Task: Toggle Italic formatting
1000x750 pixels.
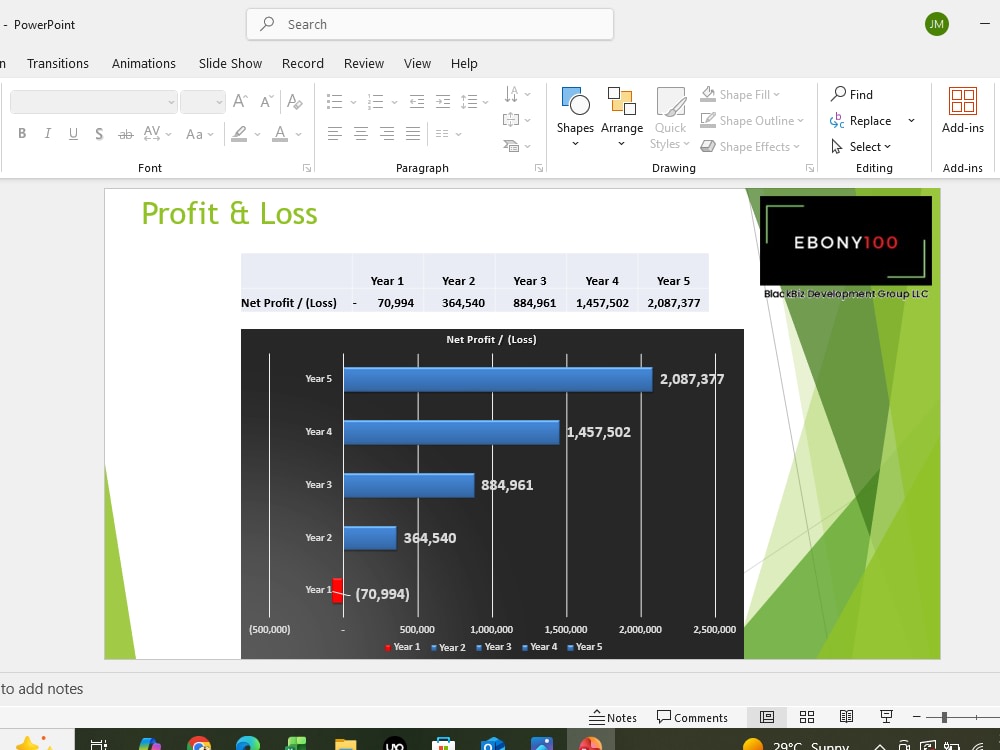Action: 47,133
